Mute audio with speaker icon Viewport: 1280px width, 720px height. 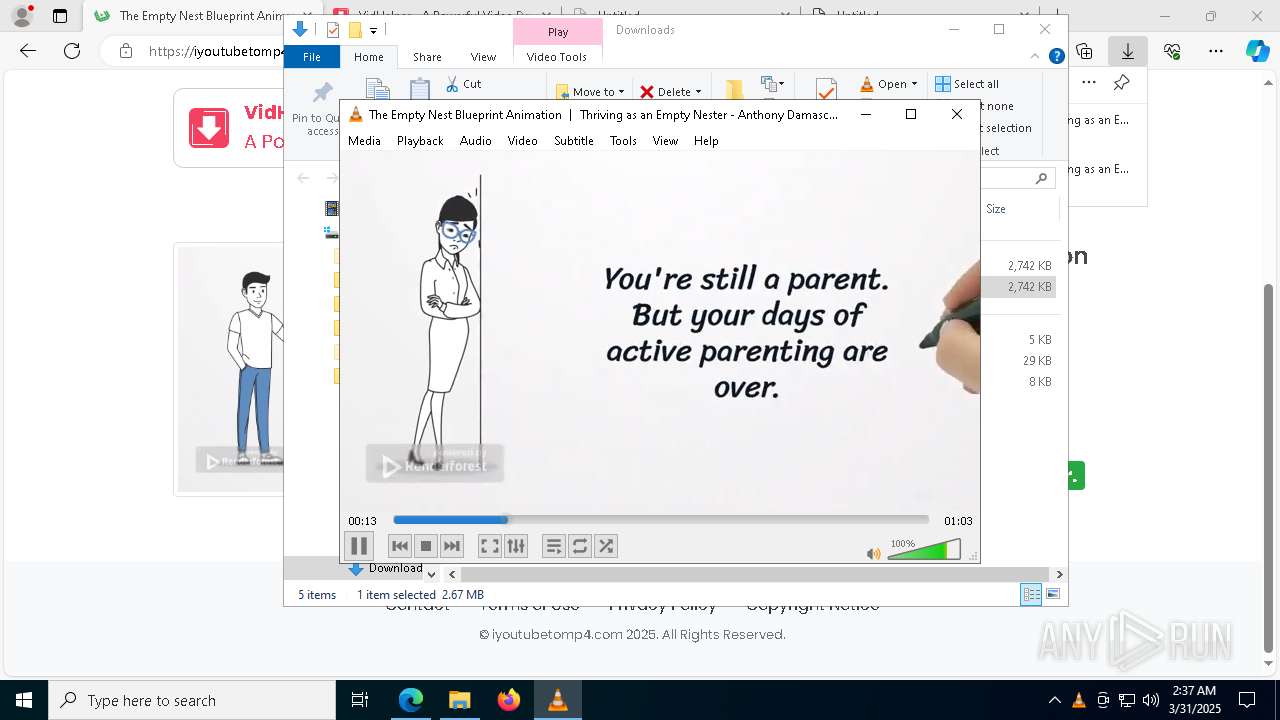[x=873, y=553]
